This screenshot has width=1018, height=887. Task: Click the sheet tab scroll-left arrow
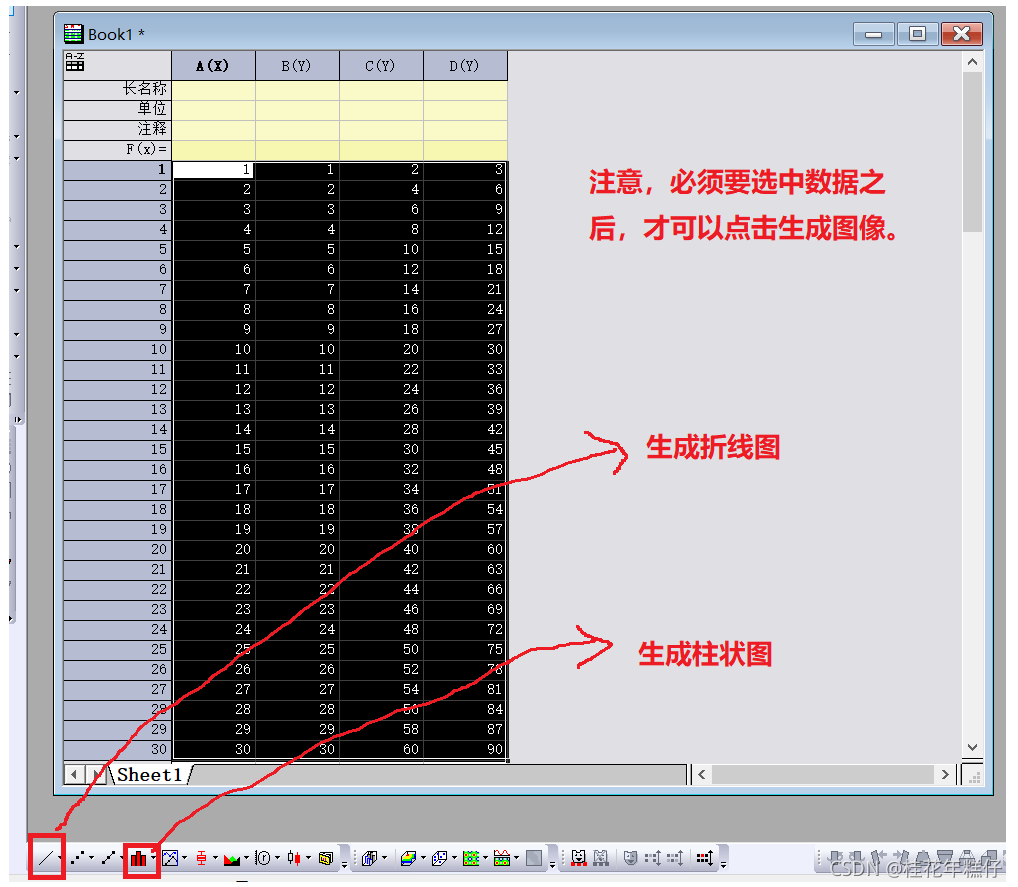click(x=73, y=775)
